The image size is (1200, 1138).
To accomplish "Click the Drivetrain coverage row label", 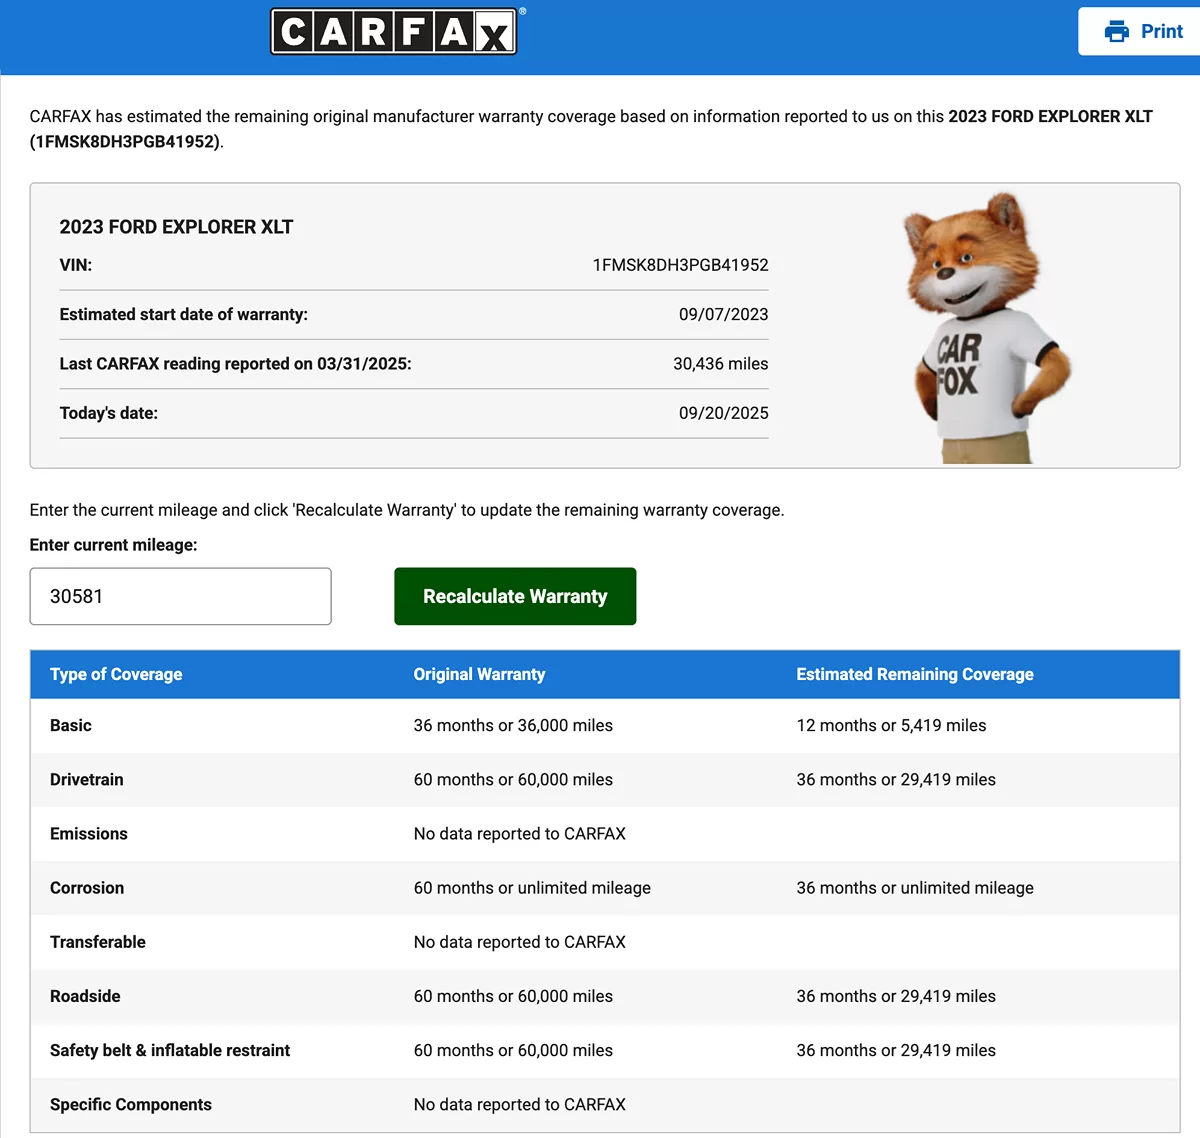I will 87,780.
